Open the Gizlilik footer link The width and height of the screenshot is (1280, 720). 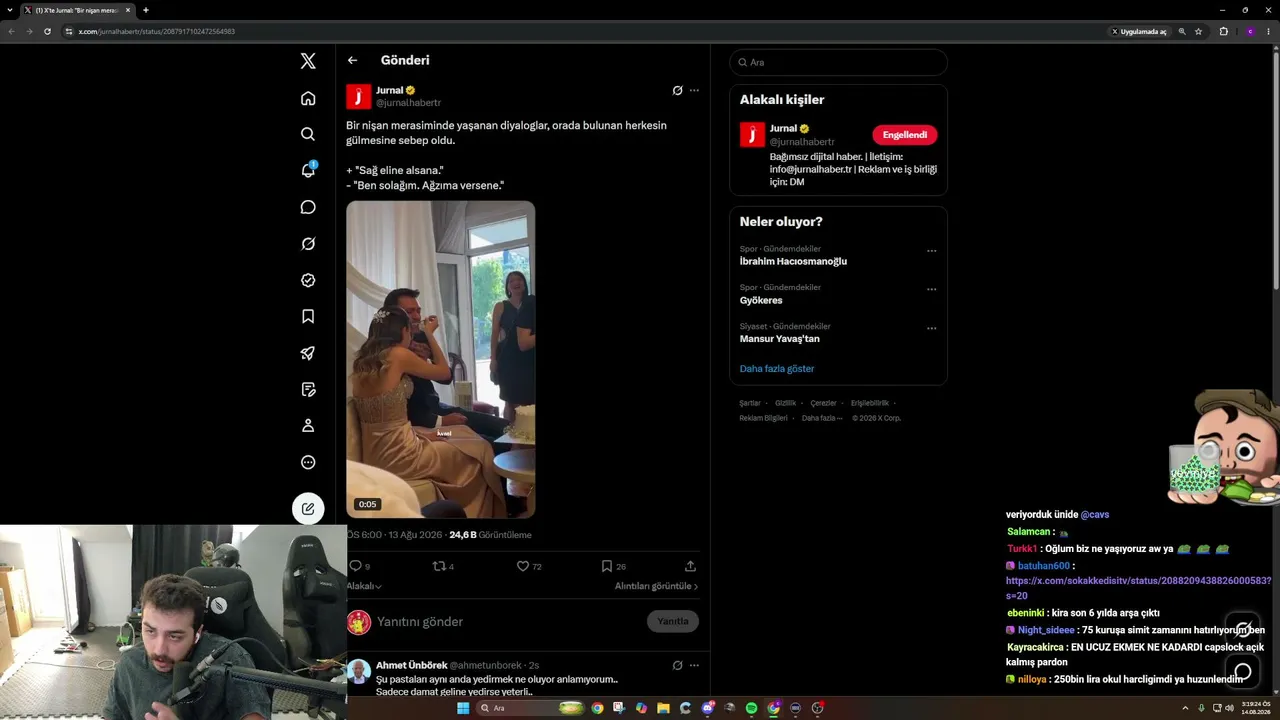[x=785, y=403]
